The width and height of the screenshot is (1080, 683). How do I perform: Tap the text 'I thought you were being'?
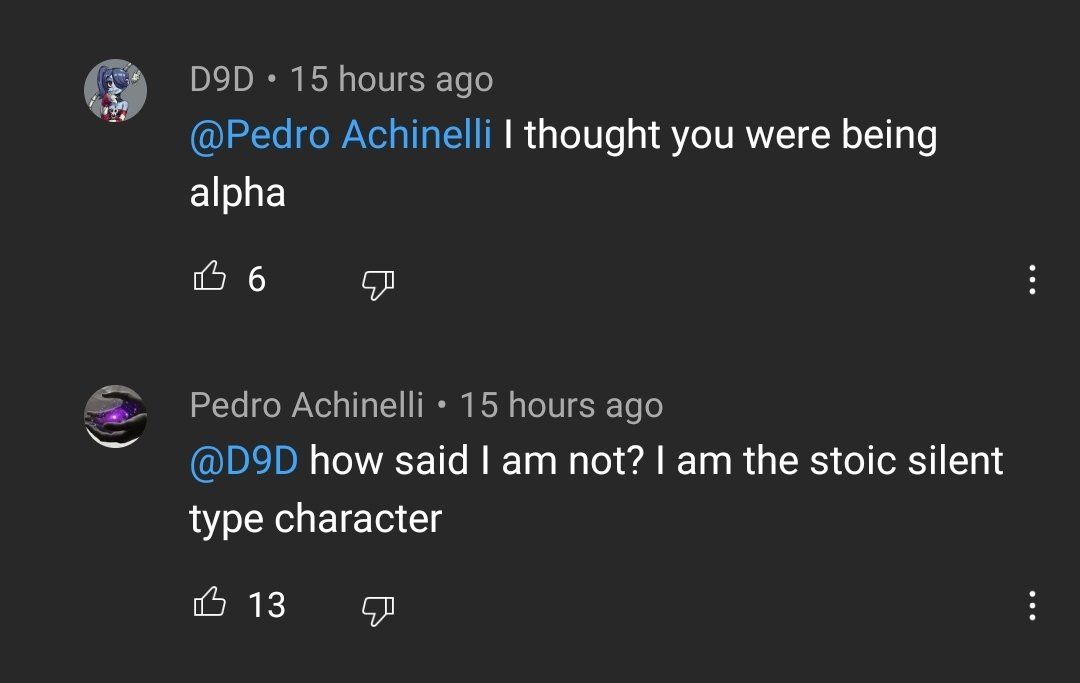pyautogui.click(x=720, y=135)
